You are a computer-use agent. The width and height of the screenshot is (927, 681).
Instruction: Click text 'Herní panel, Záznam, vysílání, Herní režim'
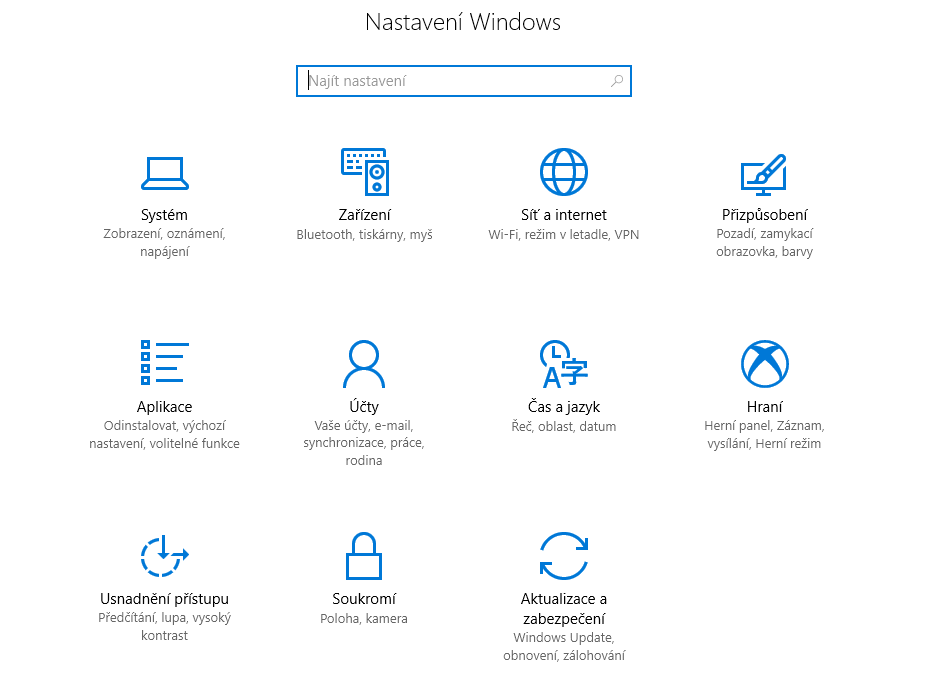(764, 434)
